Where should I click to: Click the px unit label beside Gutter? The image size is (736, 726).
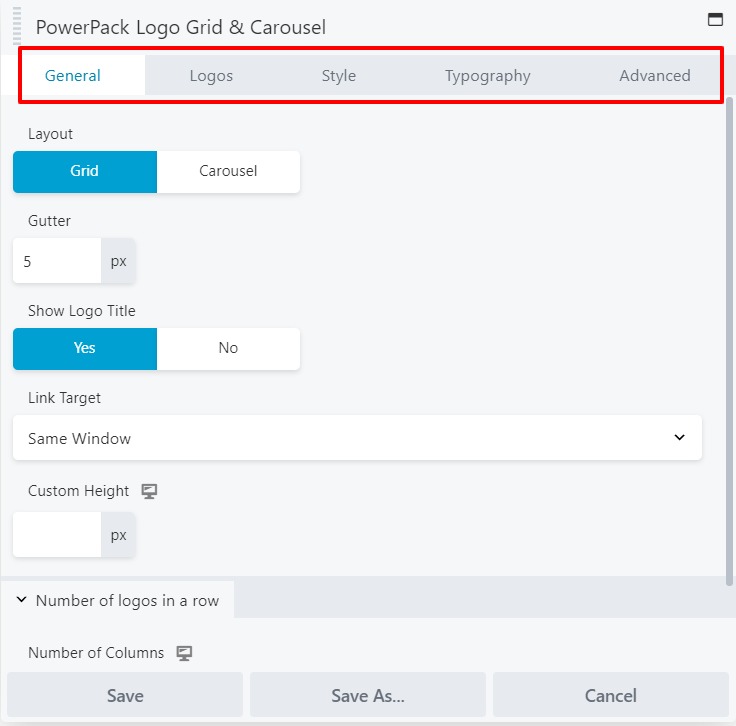pos(118,261)
